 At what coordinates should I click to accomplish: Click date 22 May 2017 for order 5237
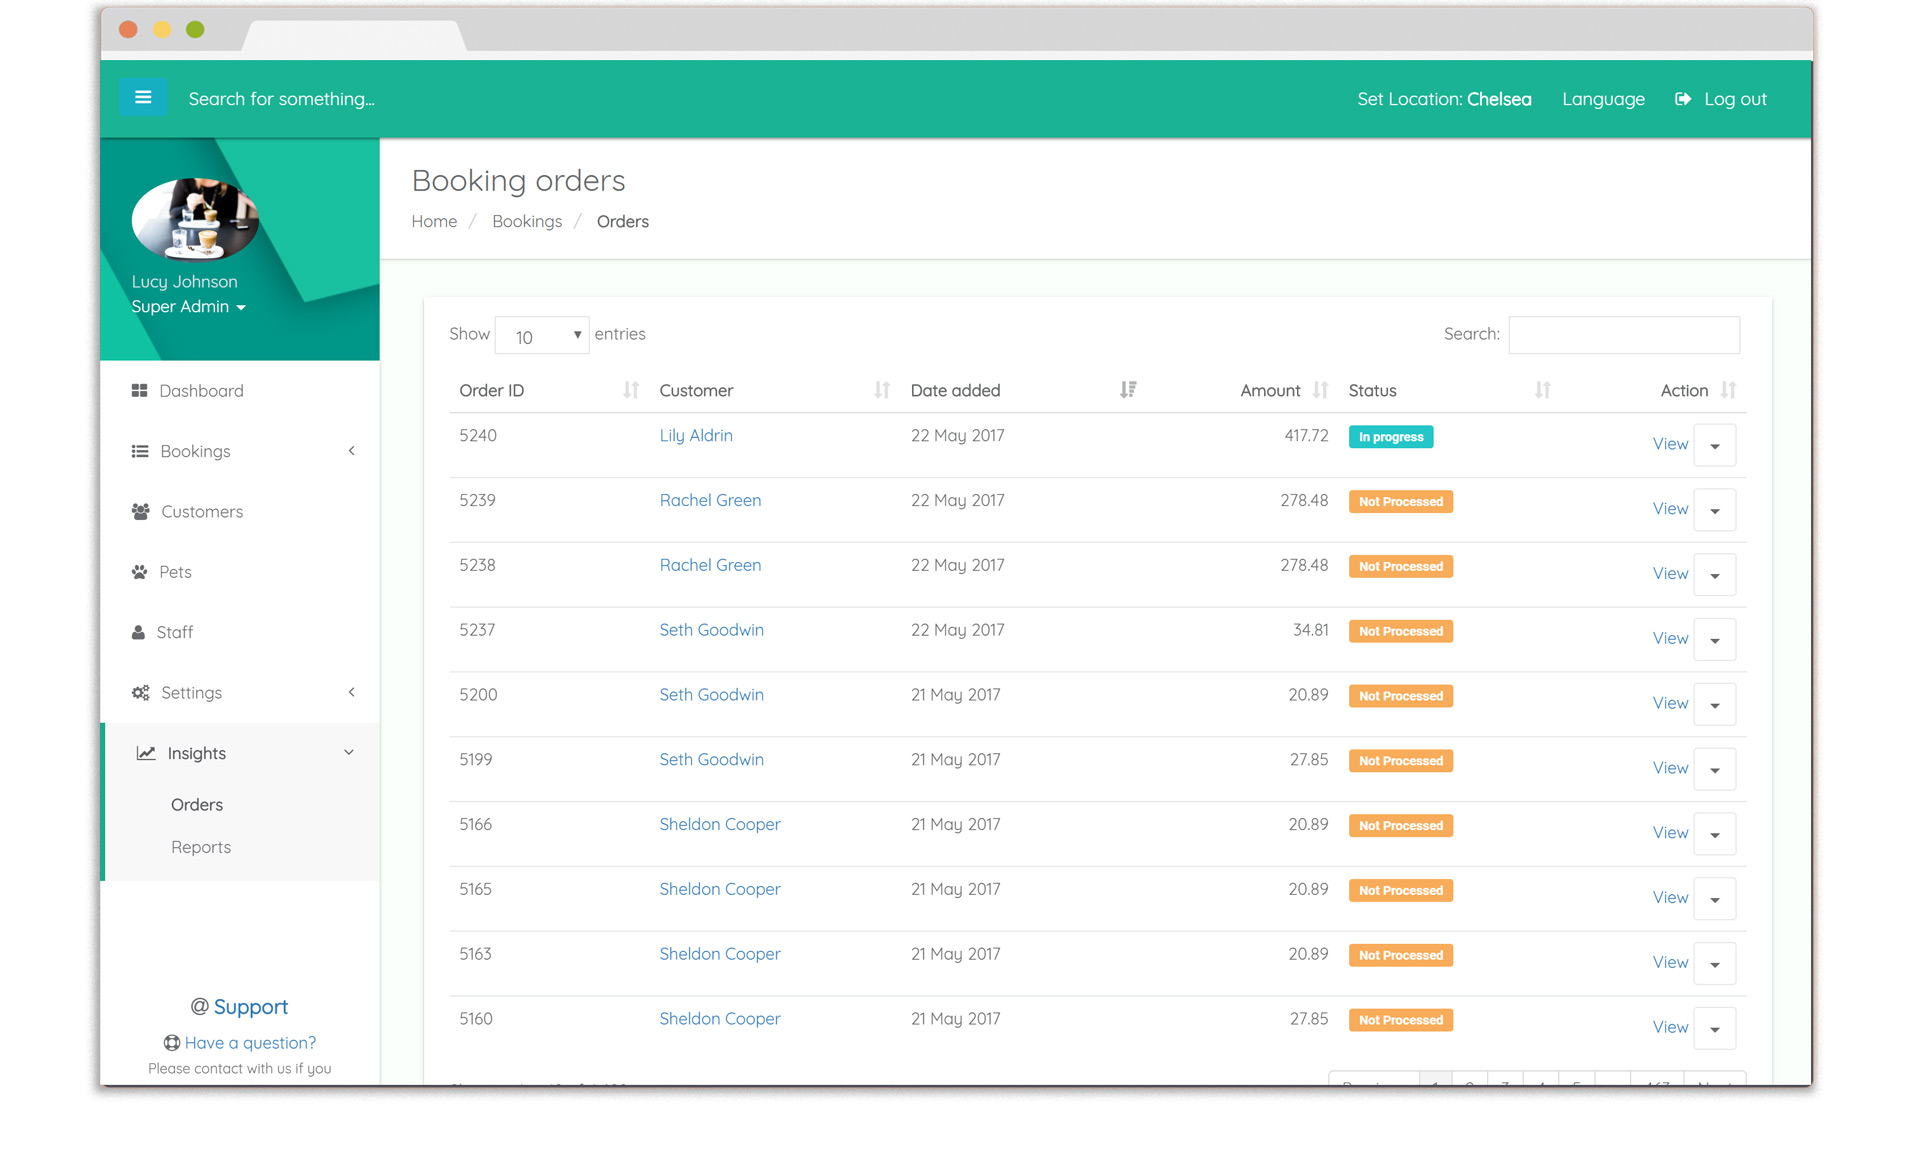click(x=957, y=630)
